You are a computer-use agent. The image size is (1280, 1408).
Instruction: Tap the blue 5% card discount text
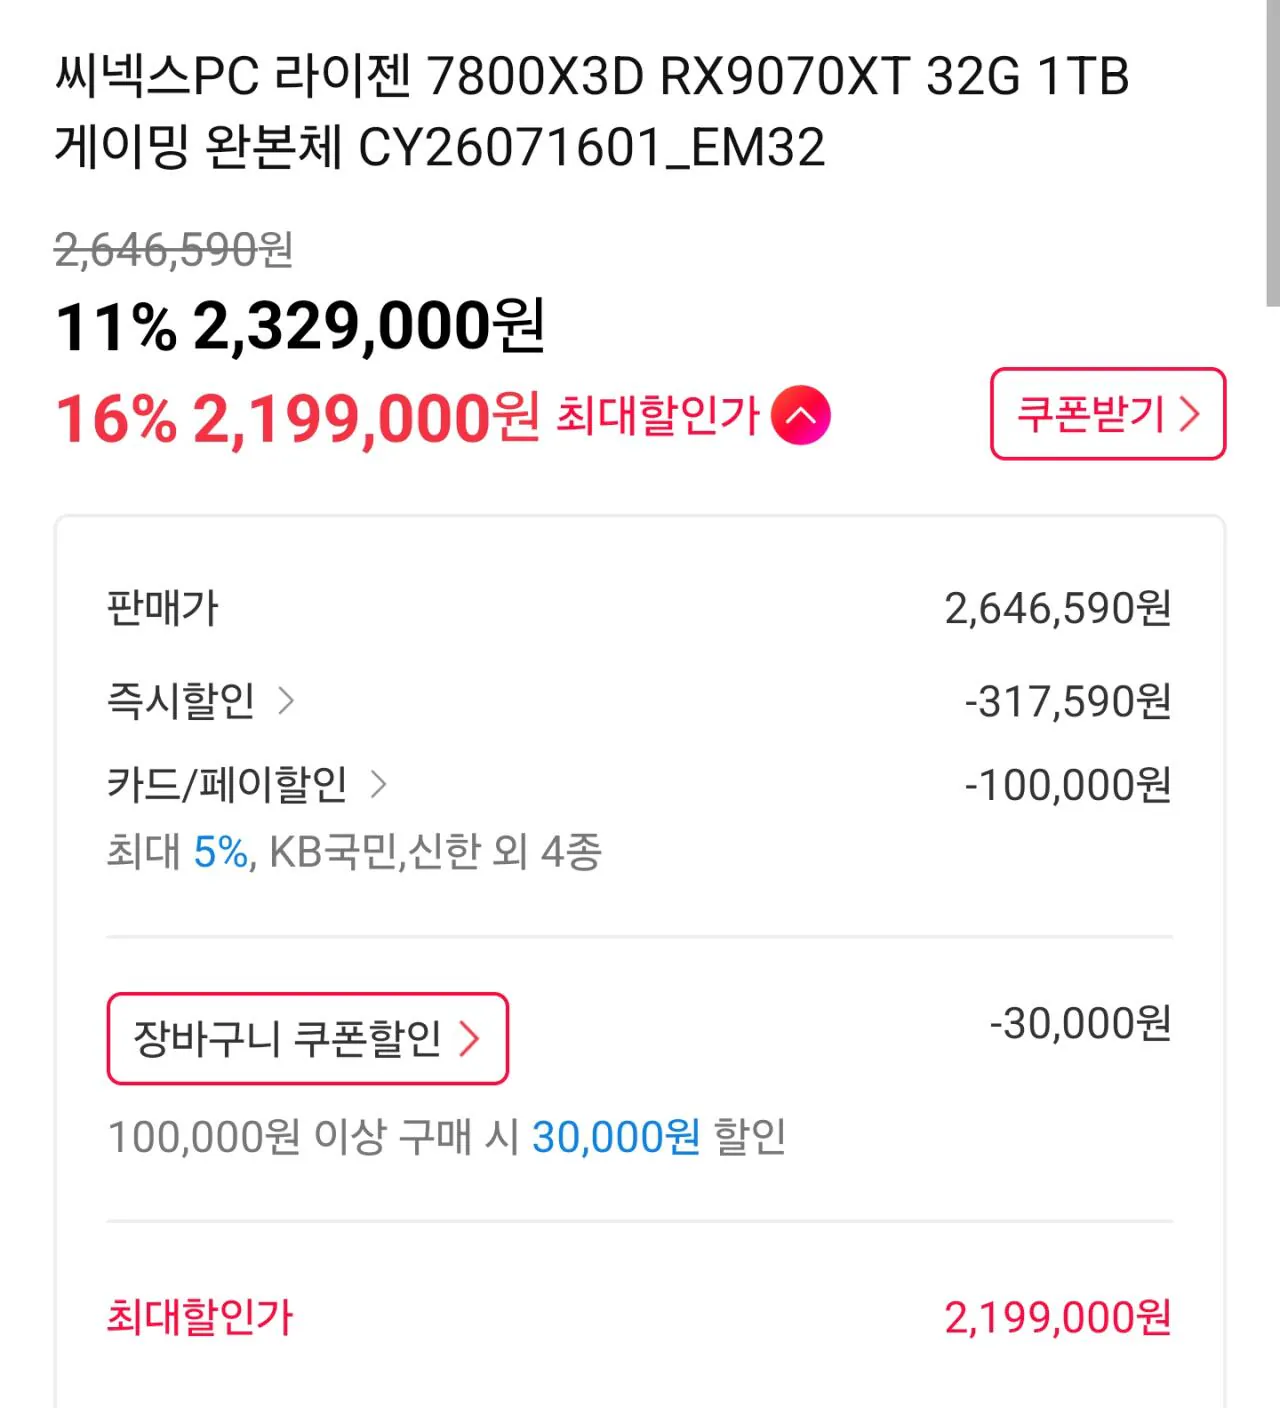221,852
